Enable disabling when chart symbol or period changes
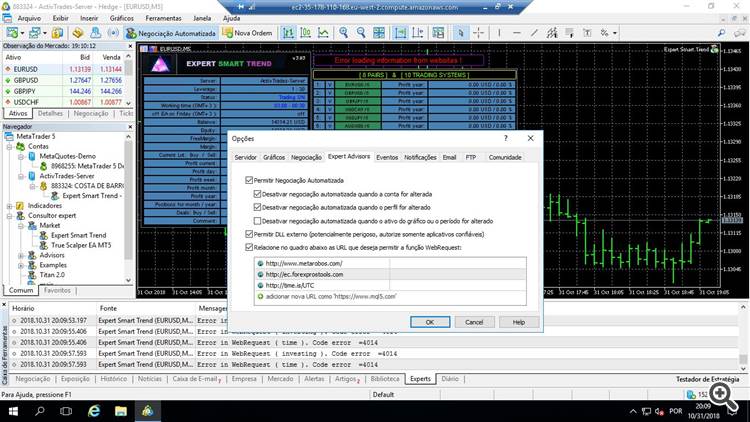 pos(258,220)
